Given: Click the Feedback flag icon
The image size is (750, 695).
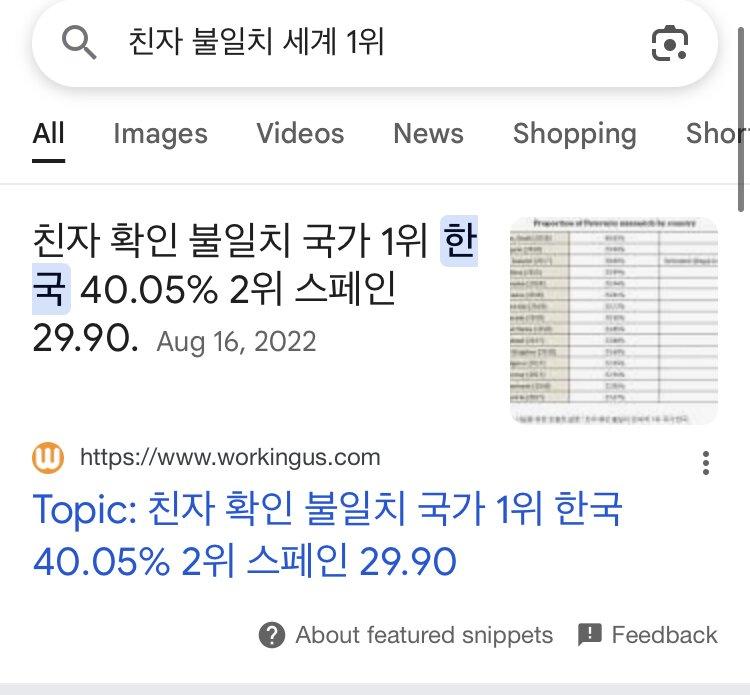Looking at the screenshot, I should [x=590, y=635].
